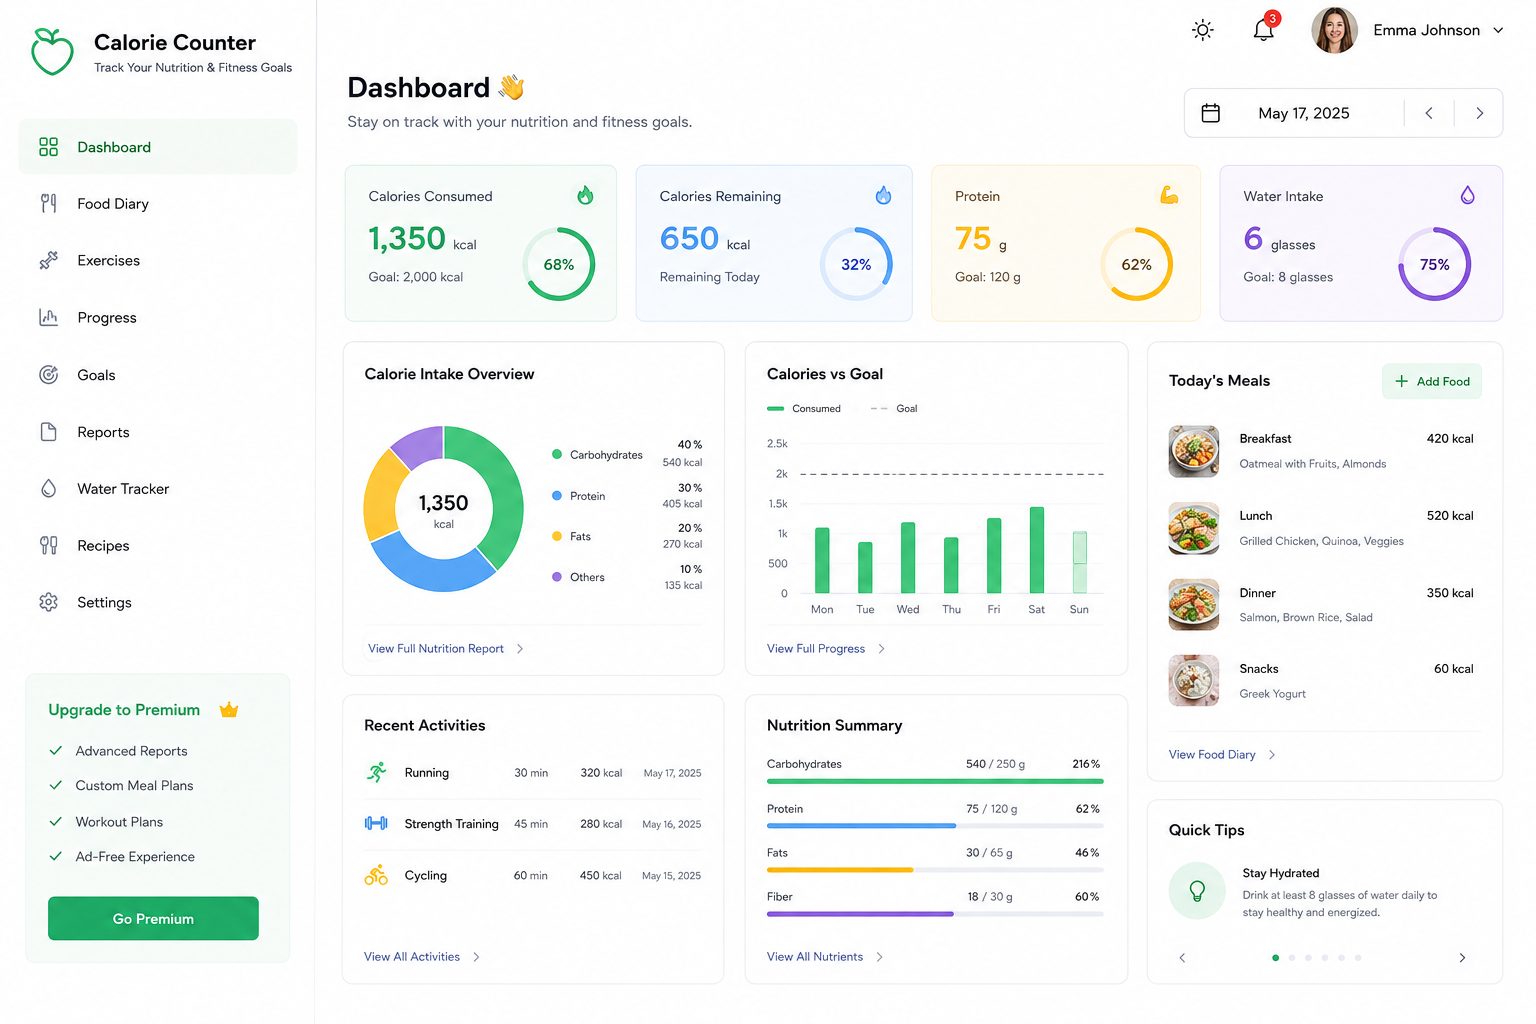
Task: Click the green apple logo
Action: 52,51
